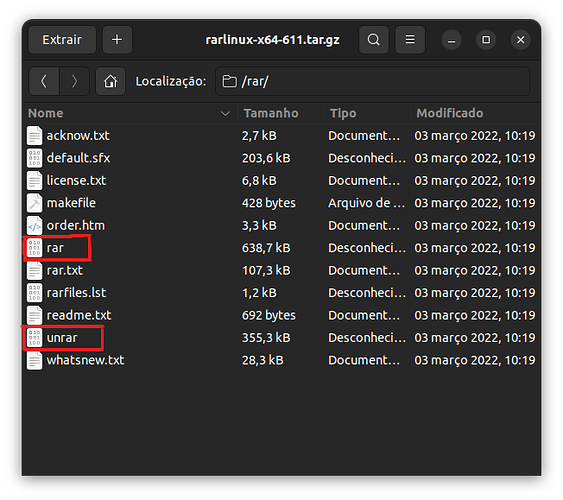Click the 107,3 kB size value
The width and height of the screenshot is (563, 500).
266,270
